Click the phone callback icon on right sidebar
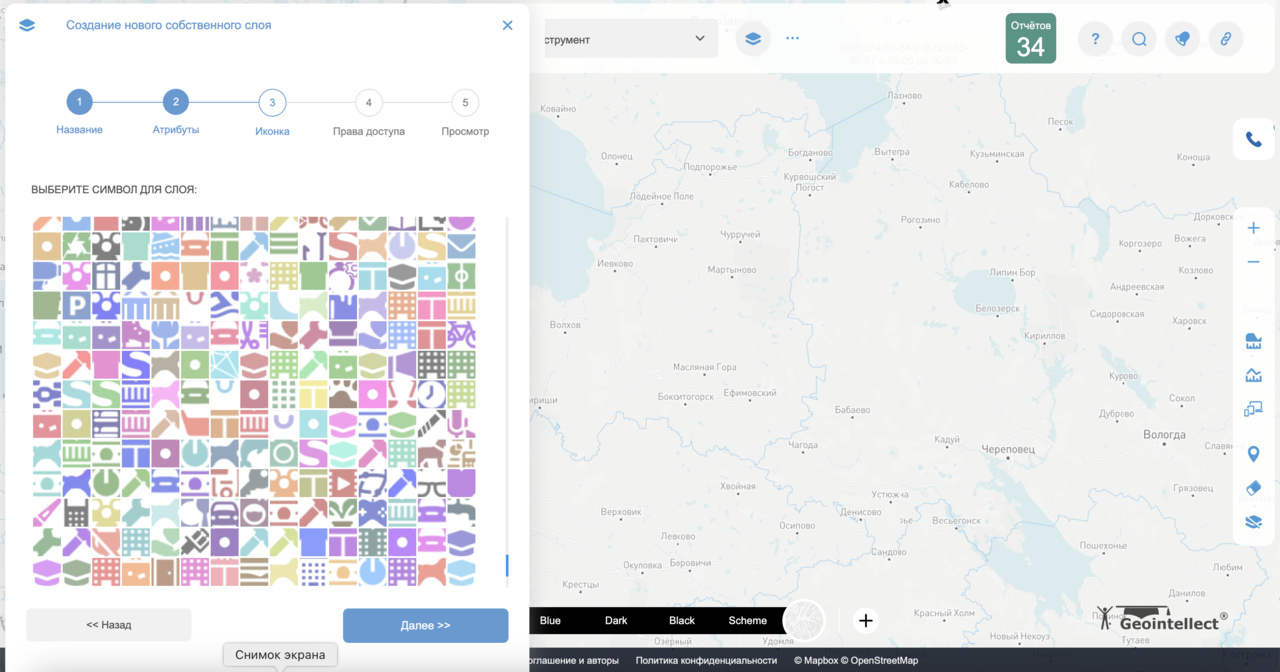 (1253, 139)
